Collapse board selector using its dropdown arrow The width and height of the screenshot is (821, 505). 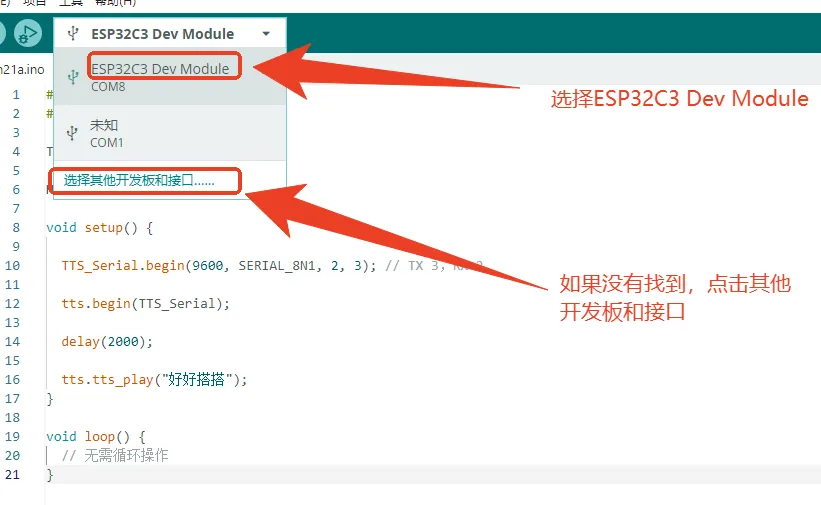[266, 34]
